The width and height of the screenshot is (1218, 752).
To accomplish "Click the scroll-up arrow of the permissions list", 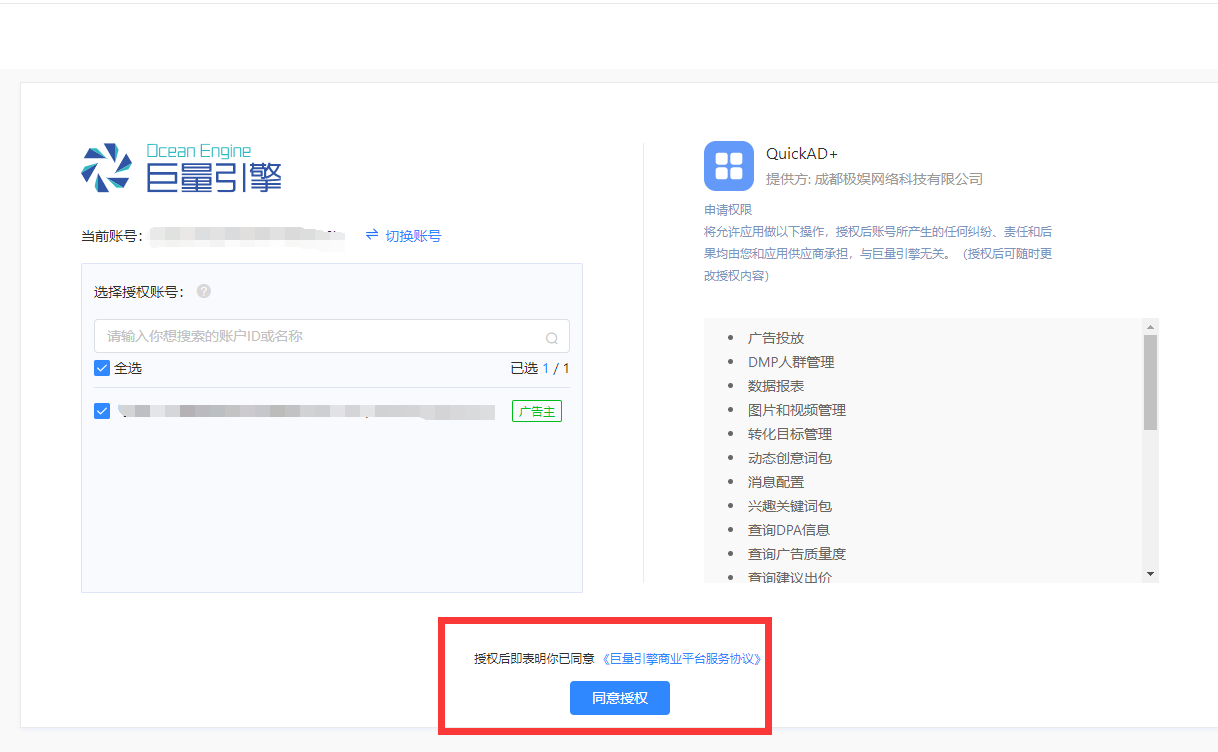I will [x=1150, y=326].
